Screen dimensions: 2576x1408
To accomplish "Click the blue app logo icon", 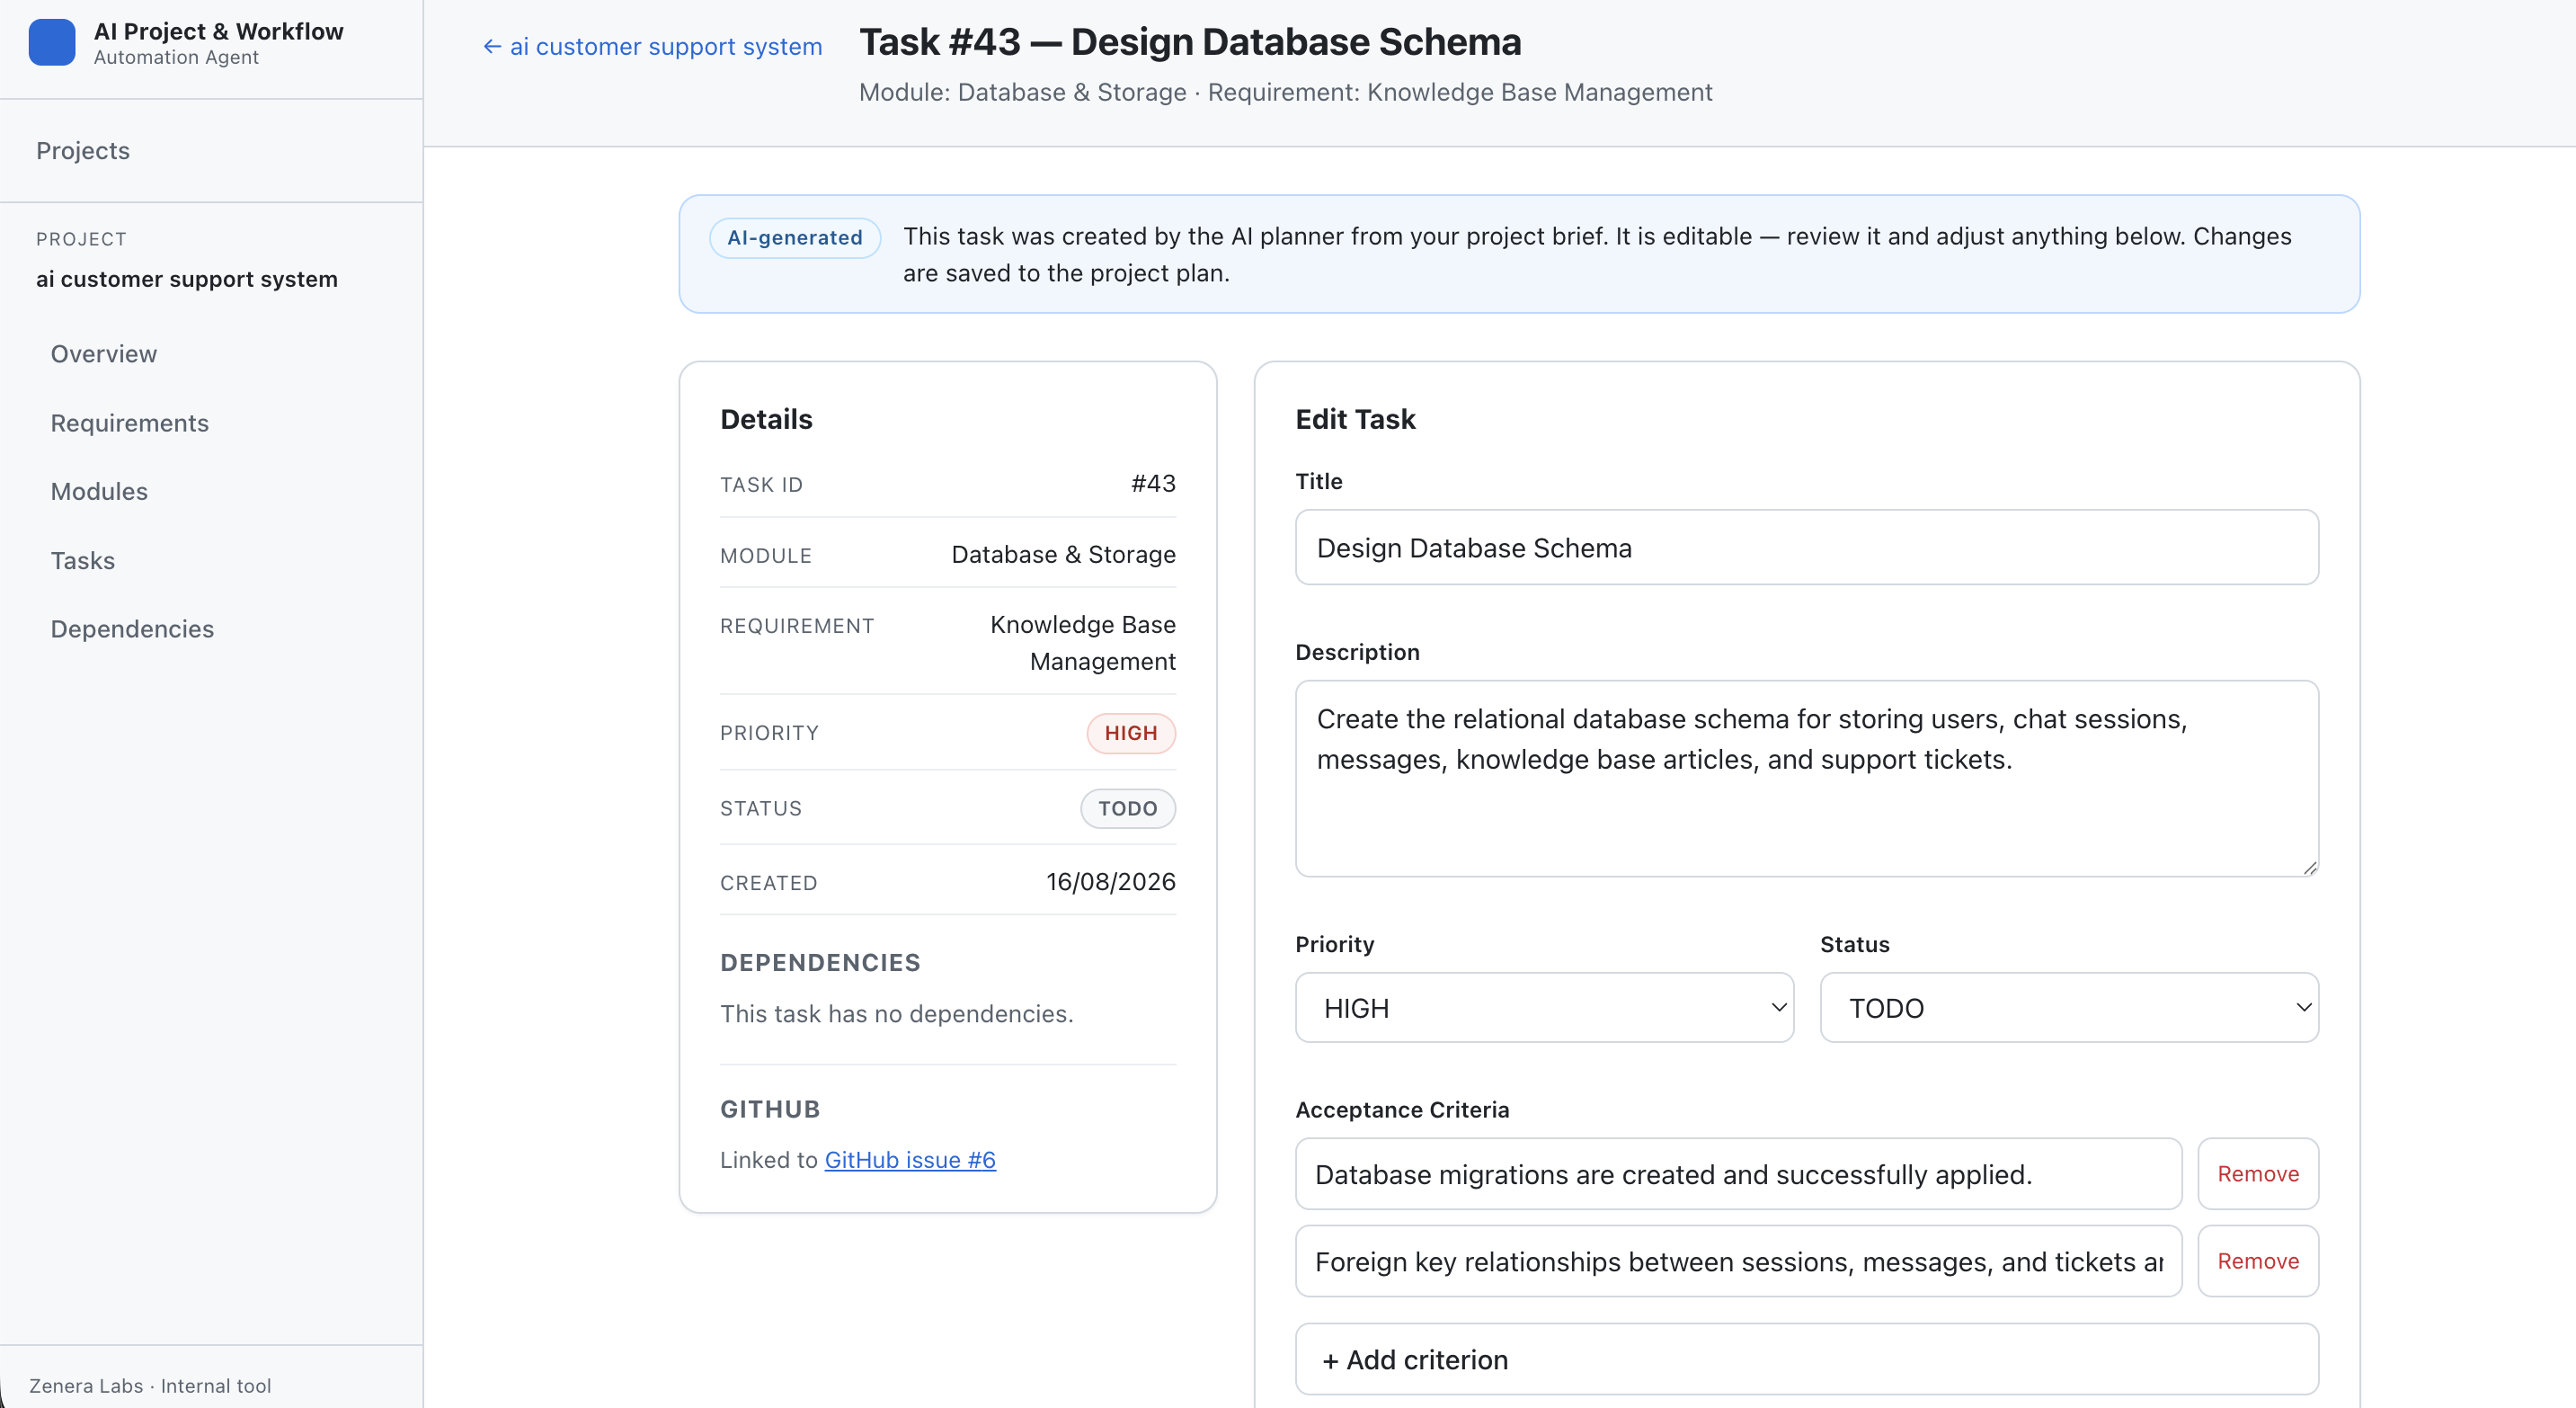I will (52, 43).
